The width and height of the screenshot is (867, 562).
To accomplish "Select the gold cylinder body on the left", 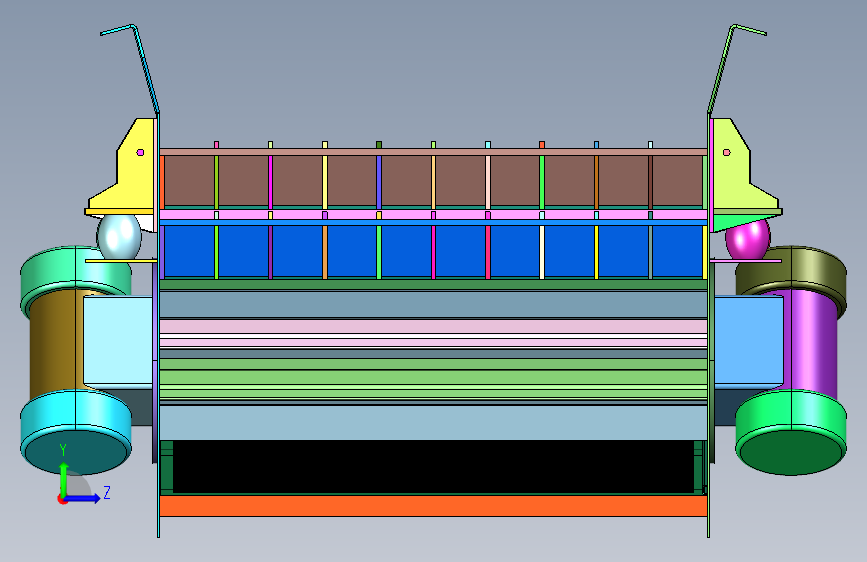I will tap(54, 343).
